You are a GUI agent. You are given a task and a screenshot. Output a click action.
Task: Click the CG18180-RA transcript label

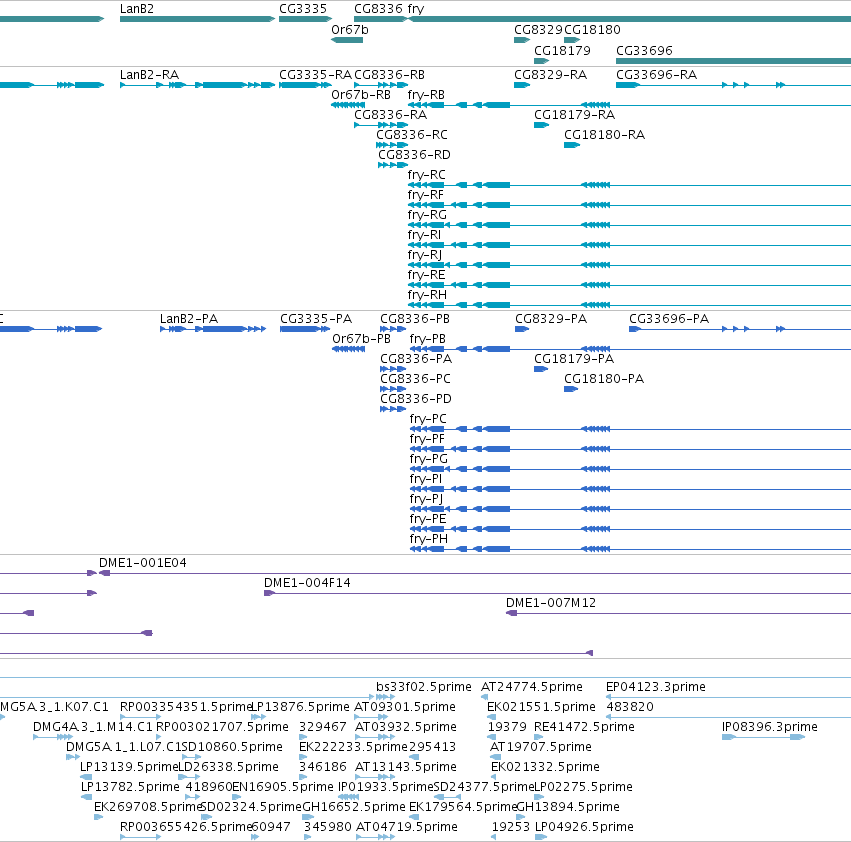tap(604, 135)
